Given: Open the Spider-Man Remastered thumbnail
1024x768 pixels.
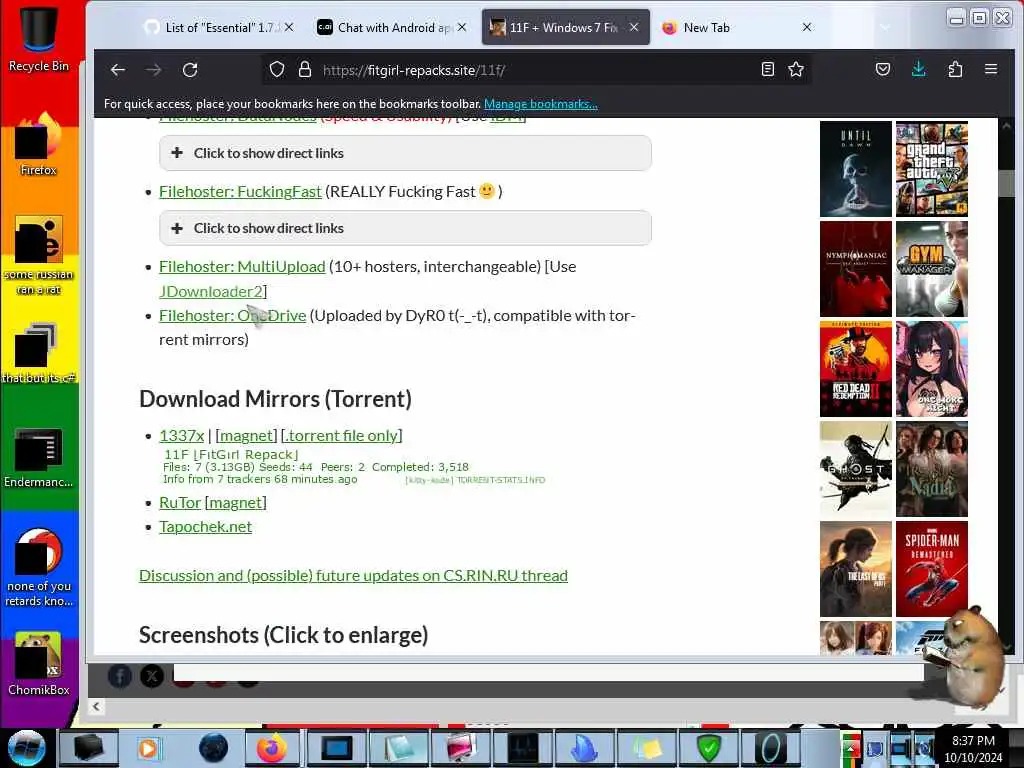Looking at the screenshot, I should point(931,568).
